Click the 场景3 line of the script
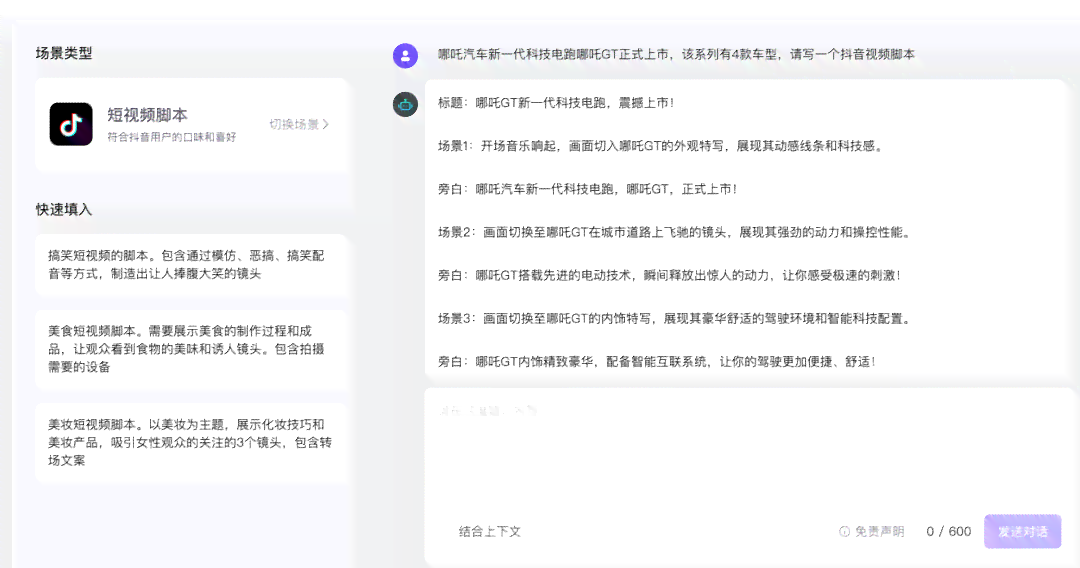This screenshot has height=568, width=1080. [x=675, y=318]
